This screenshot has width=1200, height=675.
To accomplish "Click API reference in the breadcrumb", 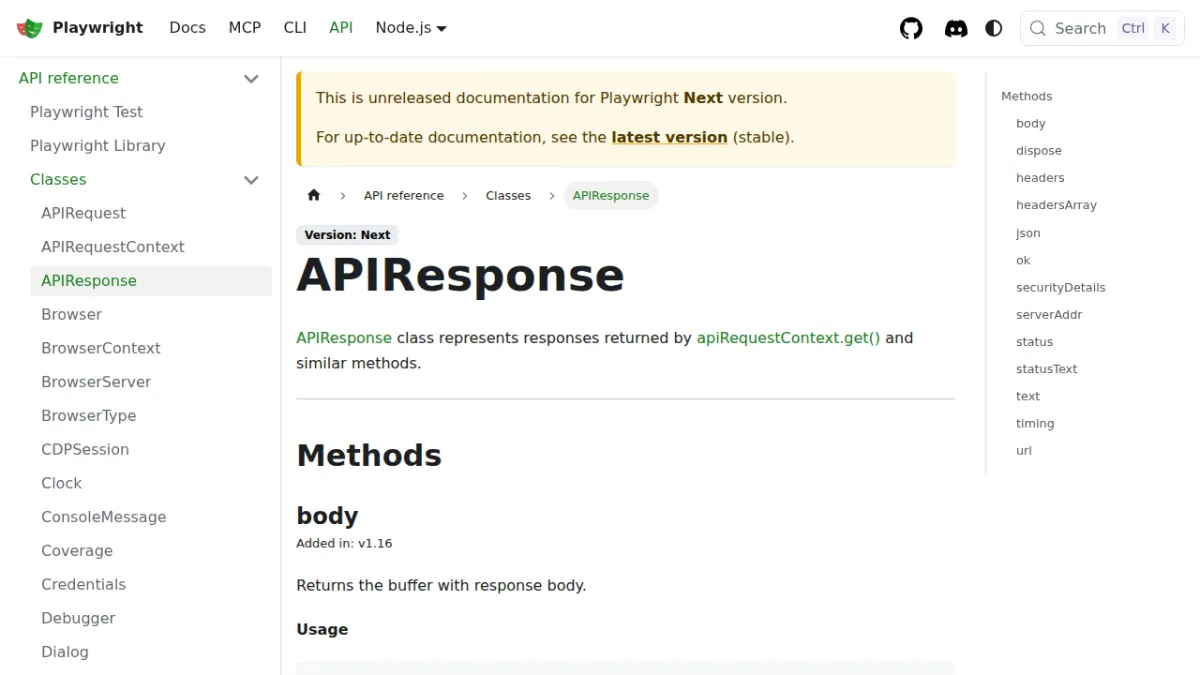I will coord(404,195).
